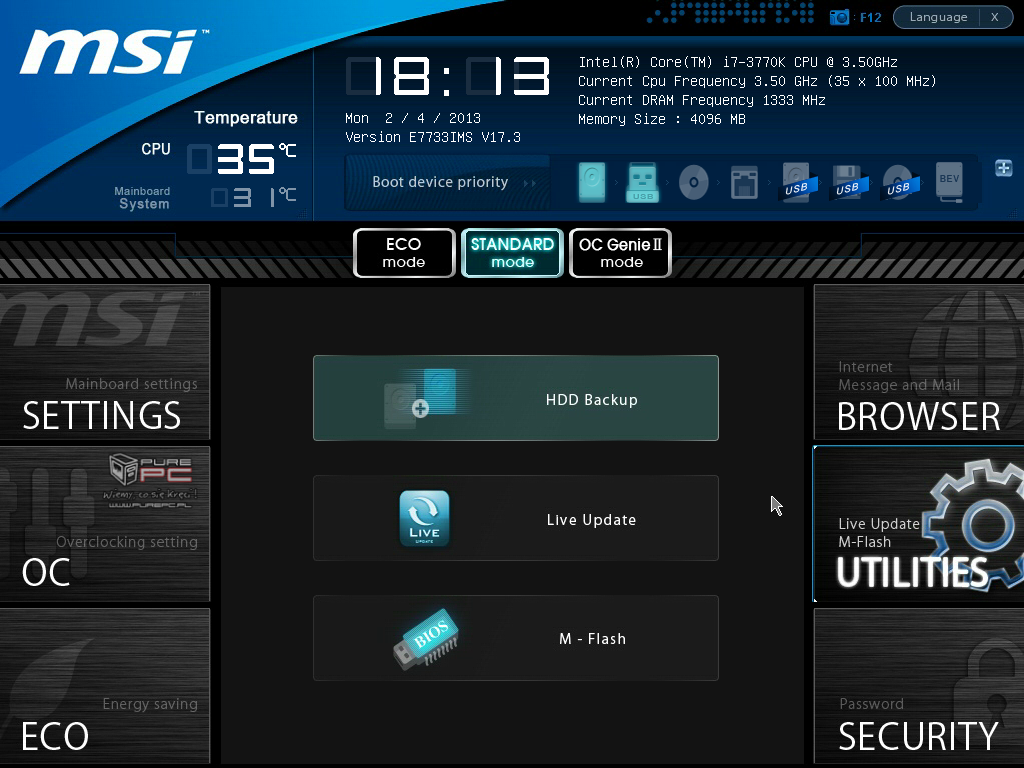
Task: Click the date Mon 2 / 4 / 2013
Action: coord(413,118)
